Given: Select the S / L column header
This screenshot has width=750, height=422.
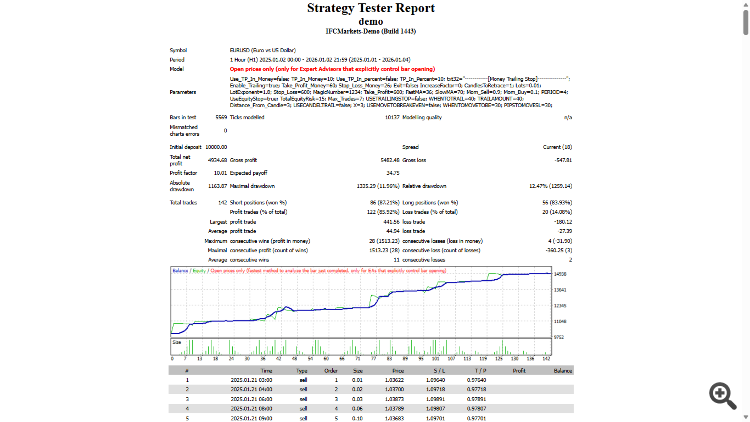Looking at the screenshot, I should pyautogui.click(x=439, y=371).
